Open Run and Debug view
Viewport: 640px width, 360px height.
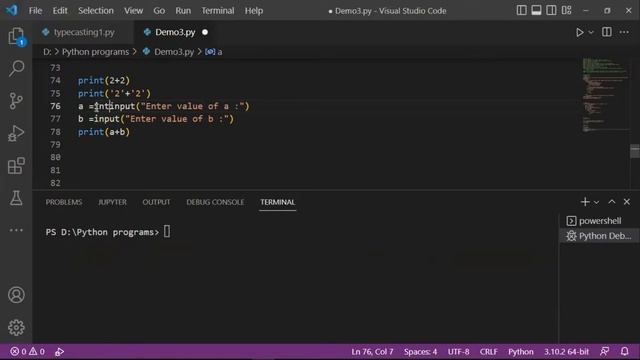[16, 133]
